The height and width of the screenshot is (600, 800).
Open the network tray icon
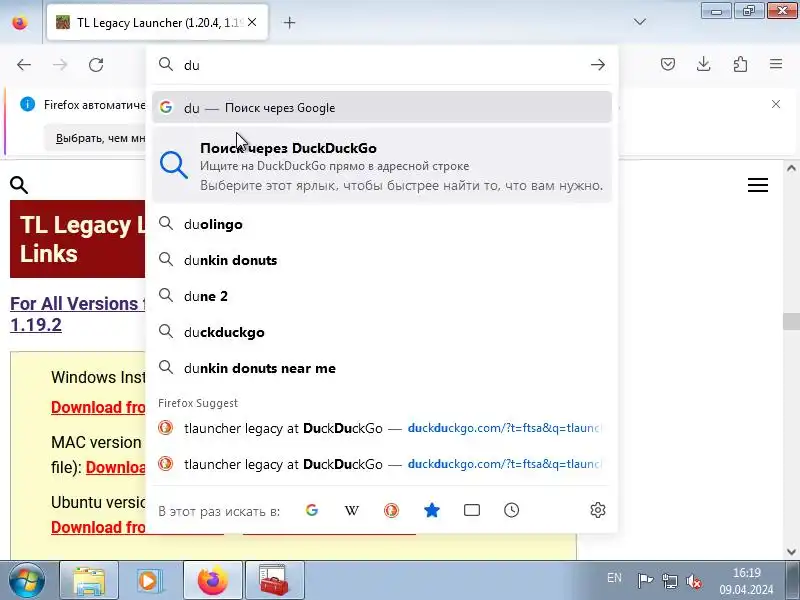click(x=669, y=581)
